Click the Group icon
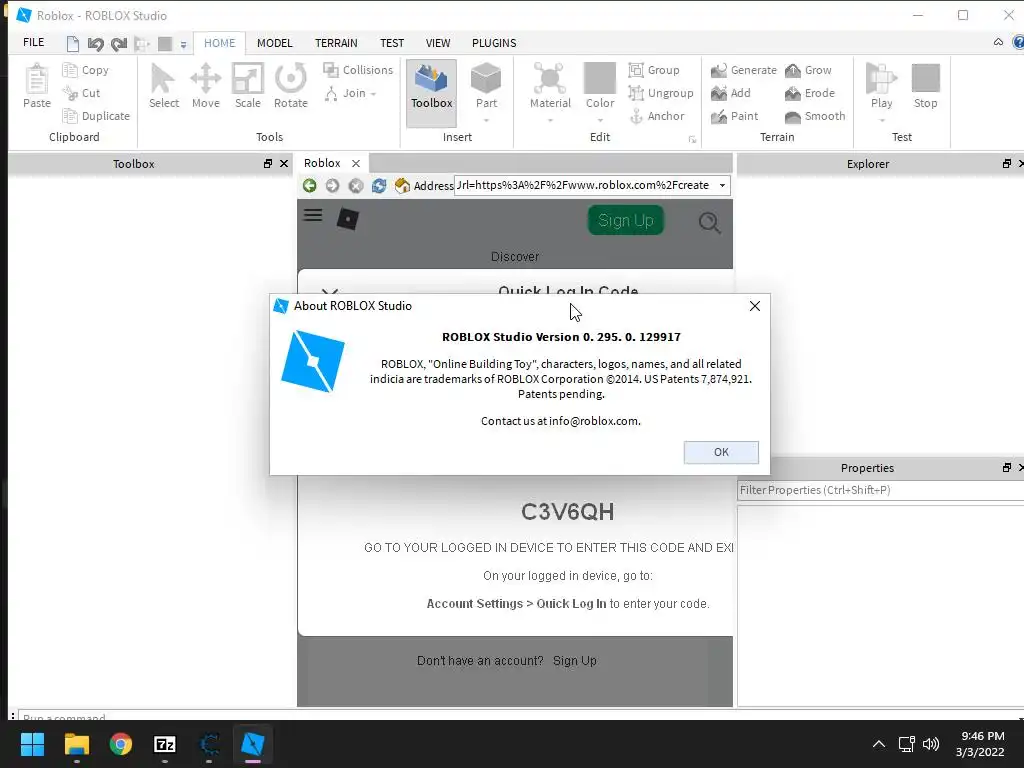The image size is (1024, 768). (636, 70)
